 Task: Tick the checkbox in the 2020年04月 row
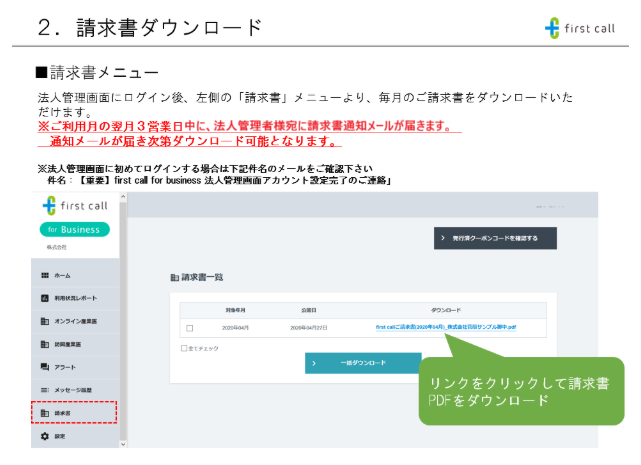190,328
